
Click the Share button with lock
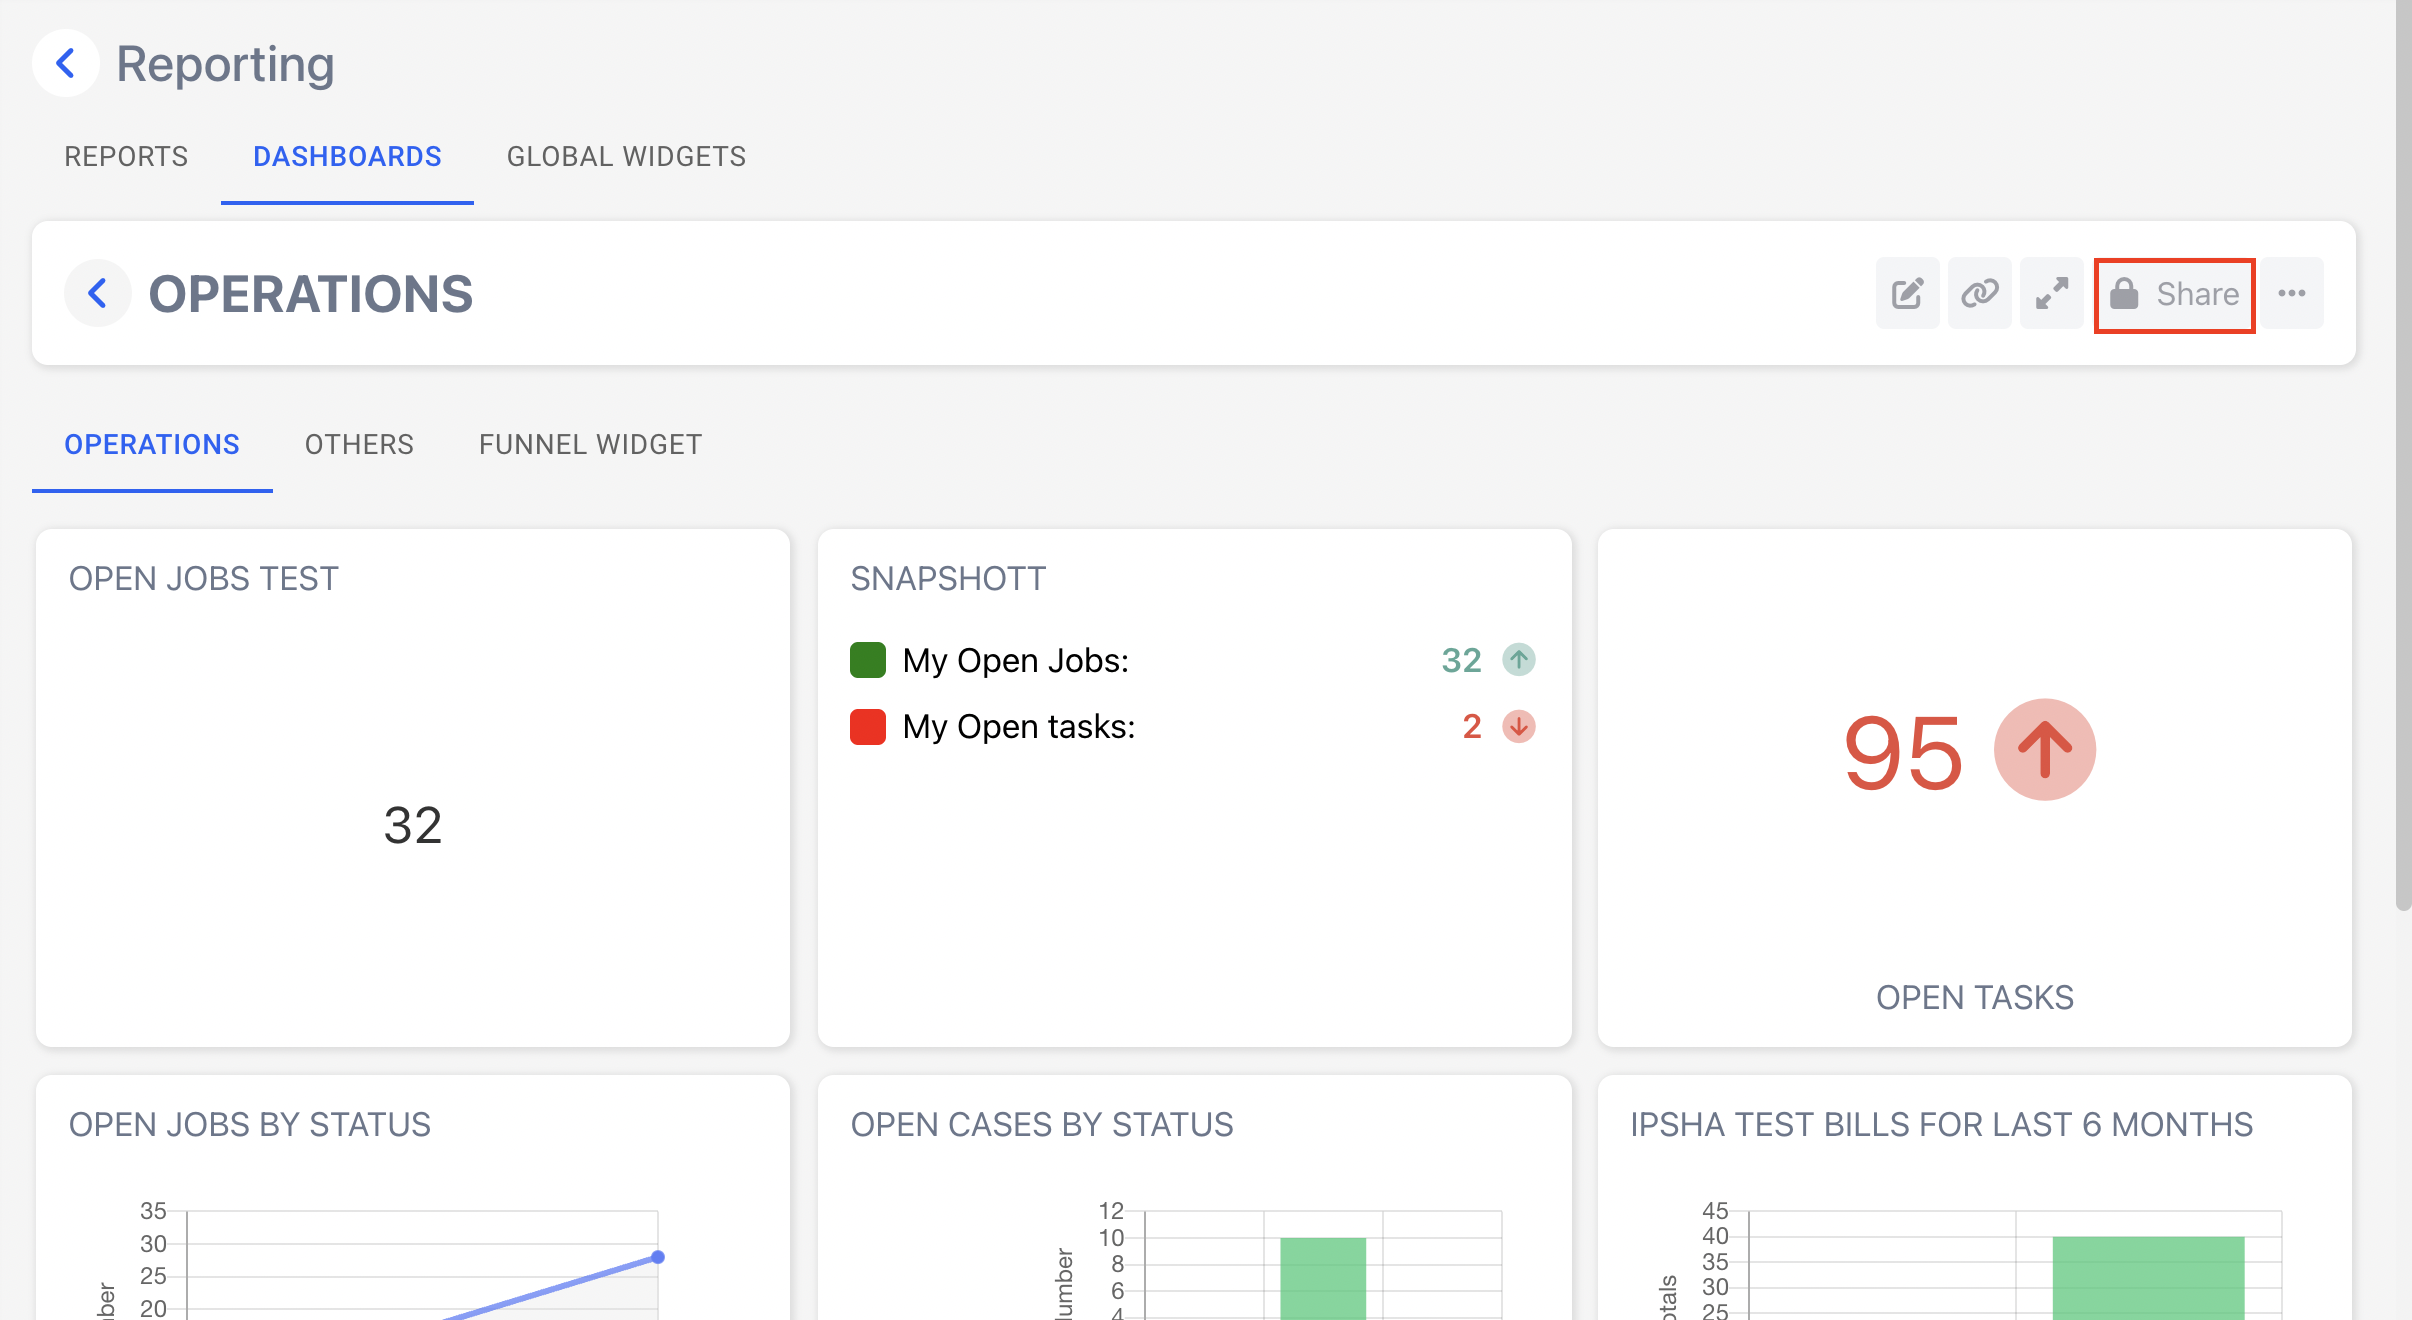(2174, 294)
